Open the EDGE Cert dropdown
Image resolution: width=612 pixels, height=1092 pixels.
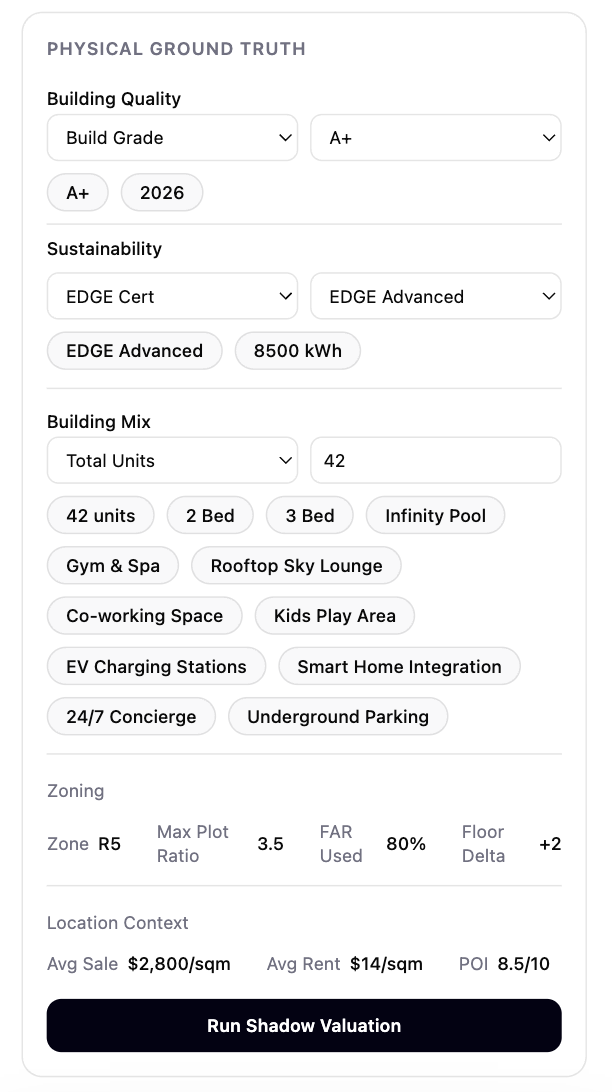(172, 297)
